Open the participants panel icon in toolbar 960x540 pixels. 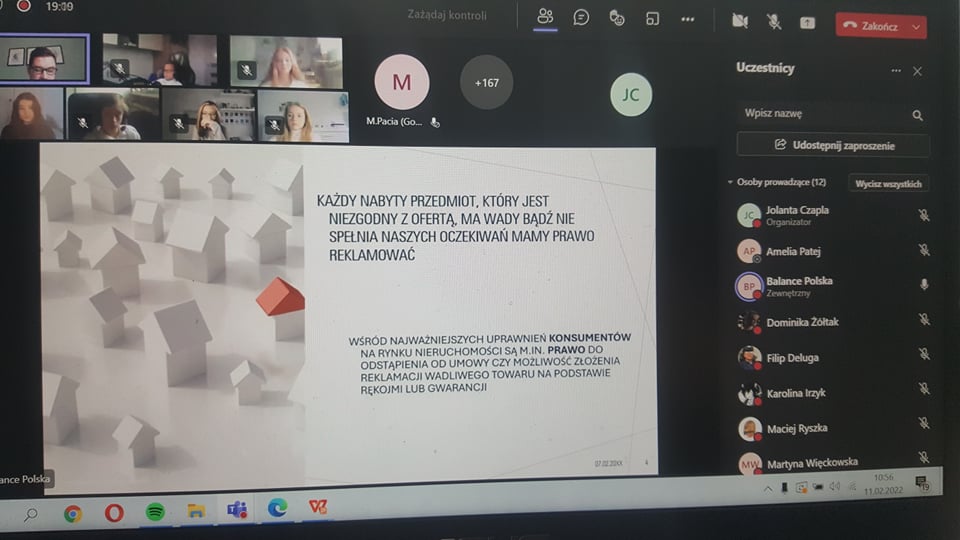(x=545, y=17)
